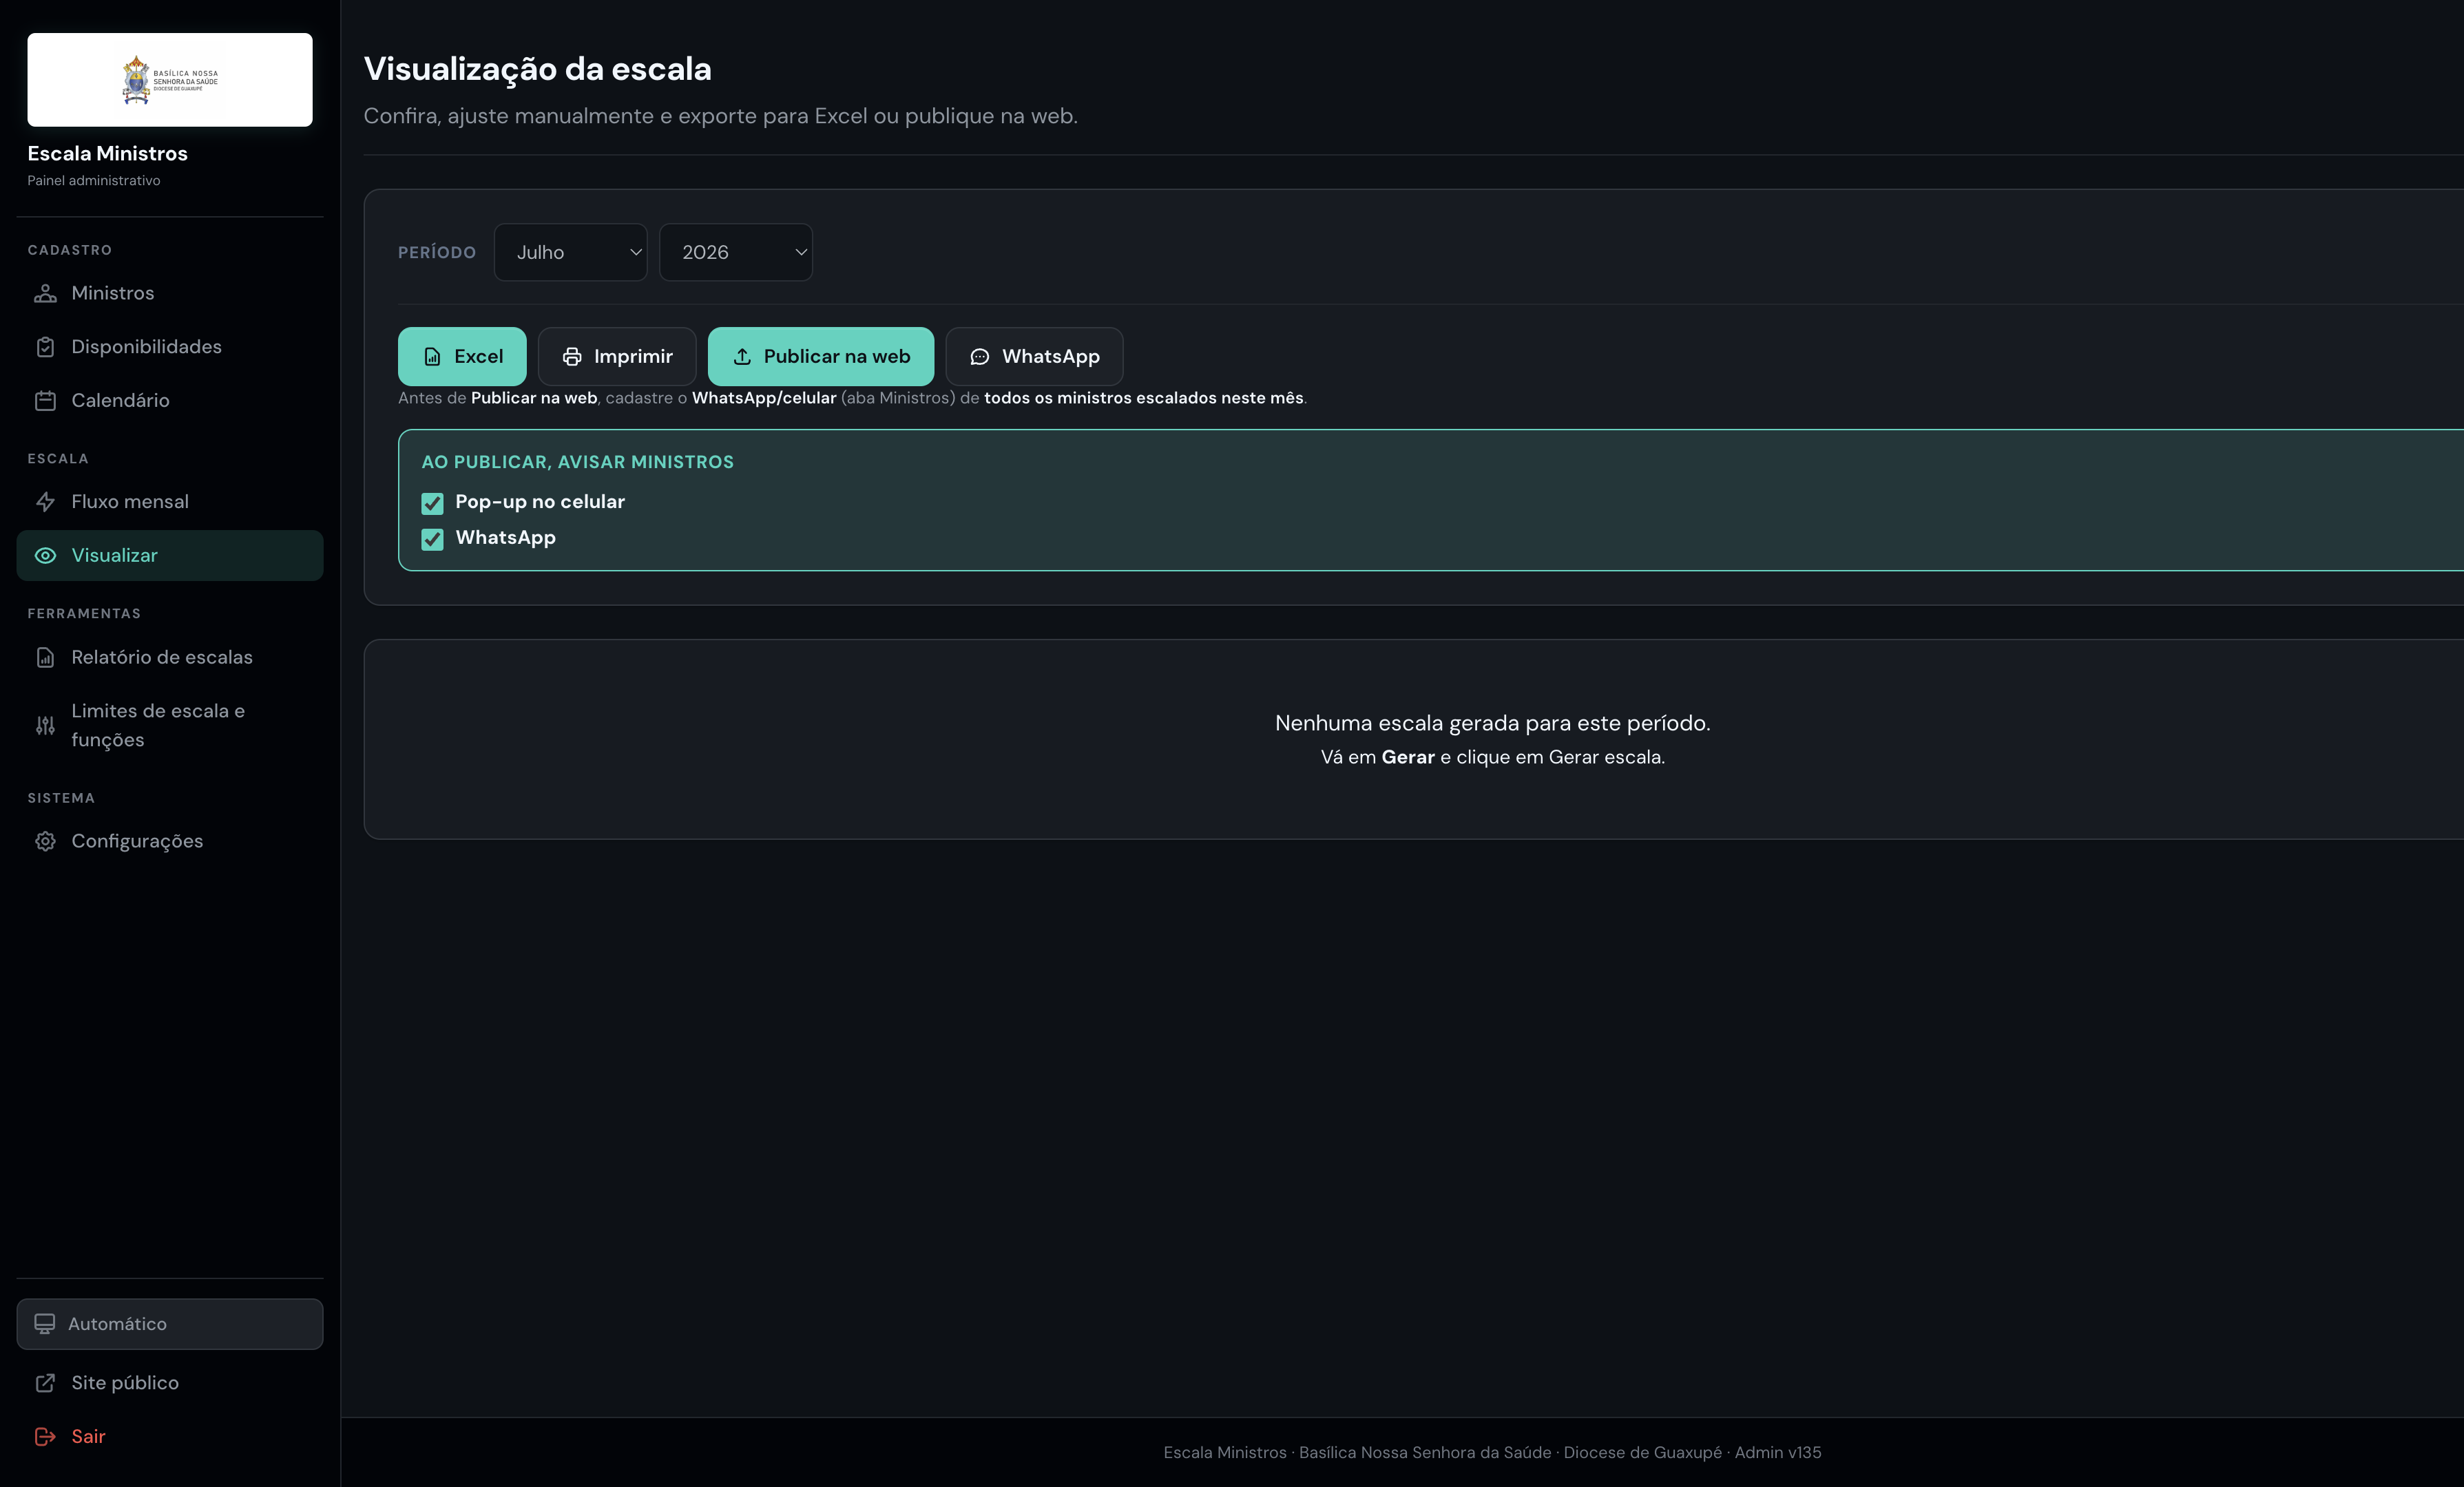This screenshot has height=1487, width=2464.
Task: Click the WhatsApp share button
Action: [x=1034, y=357]
